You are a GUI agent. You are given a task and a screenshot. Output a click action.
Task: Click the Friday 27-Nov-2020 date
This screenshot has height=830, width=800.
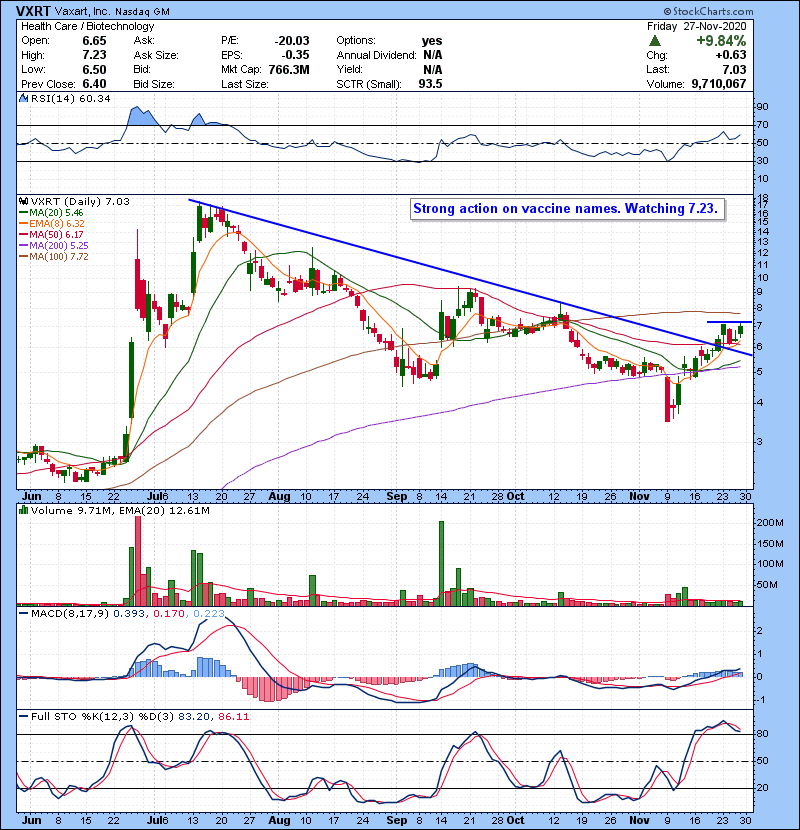coord(696,26)
